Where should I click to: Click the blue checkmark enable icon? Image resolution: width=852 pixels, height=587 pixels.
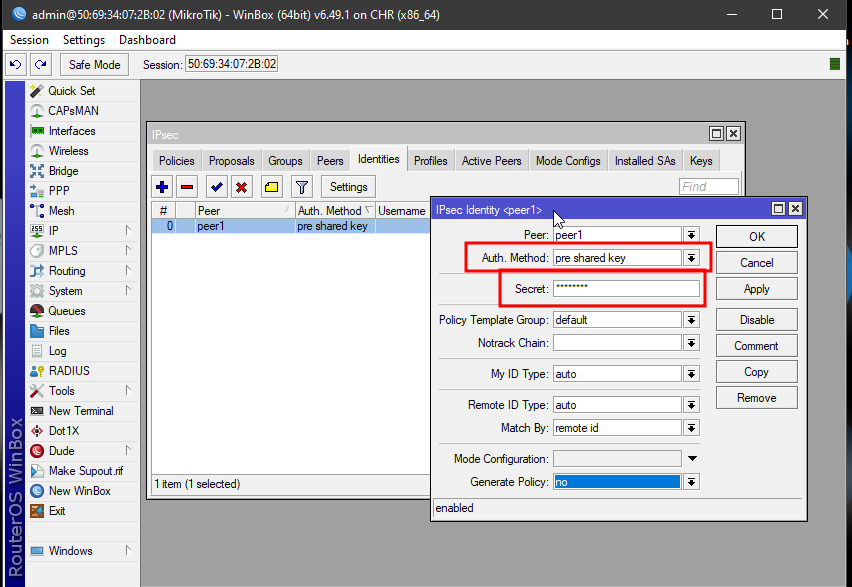pyautogui.click(x=216, y=187)
